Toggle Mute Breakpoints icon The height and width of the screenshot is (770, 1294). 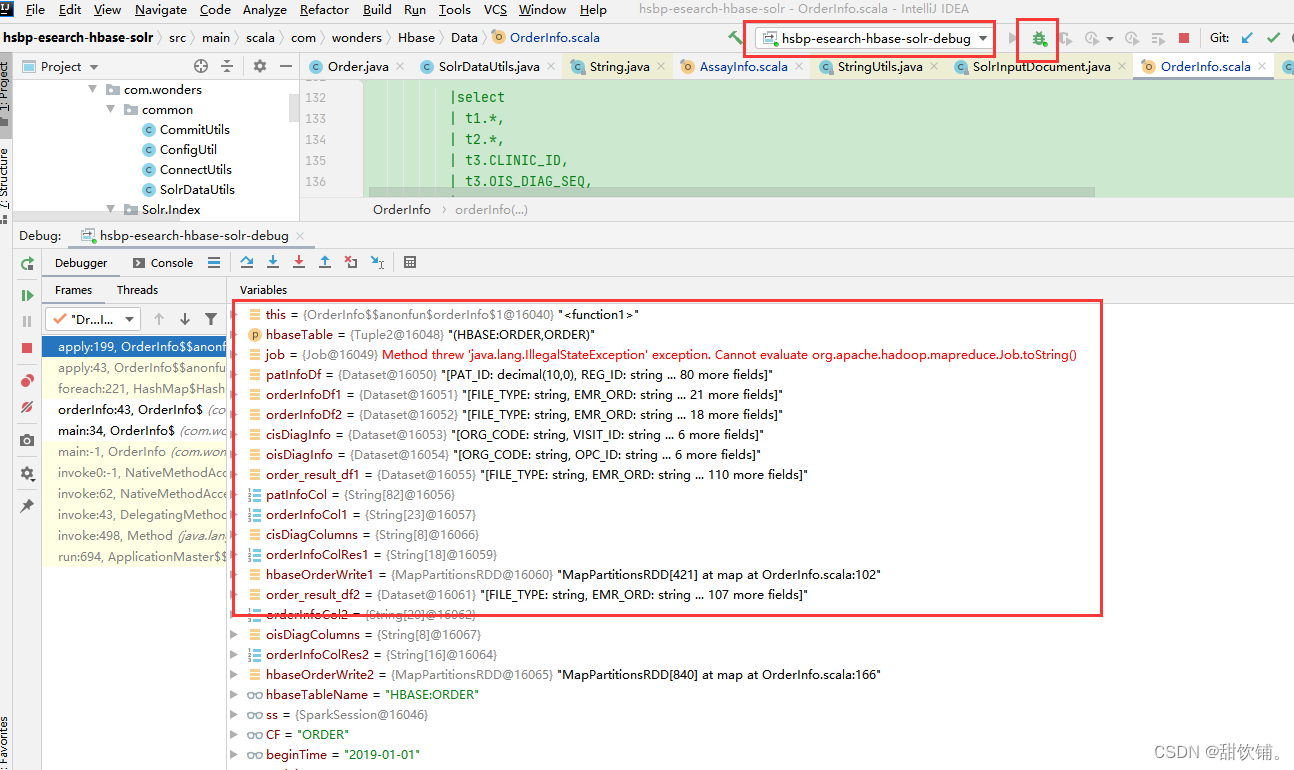click(x=27, y=407)
